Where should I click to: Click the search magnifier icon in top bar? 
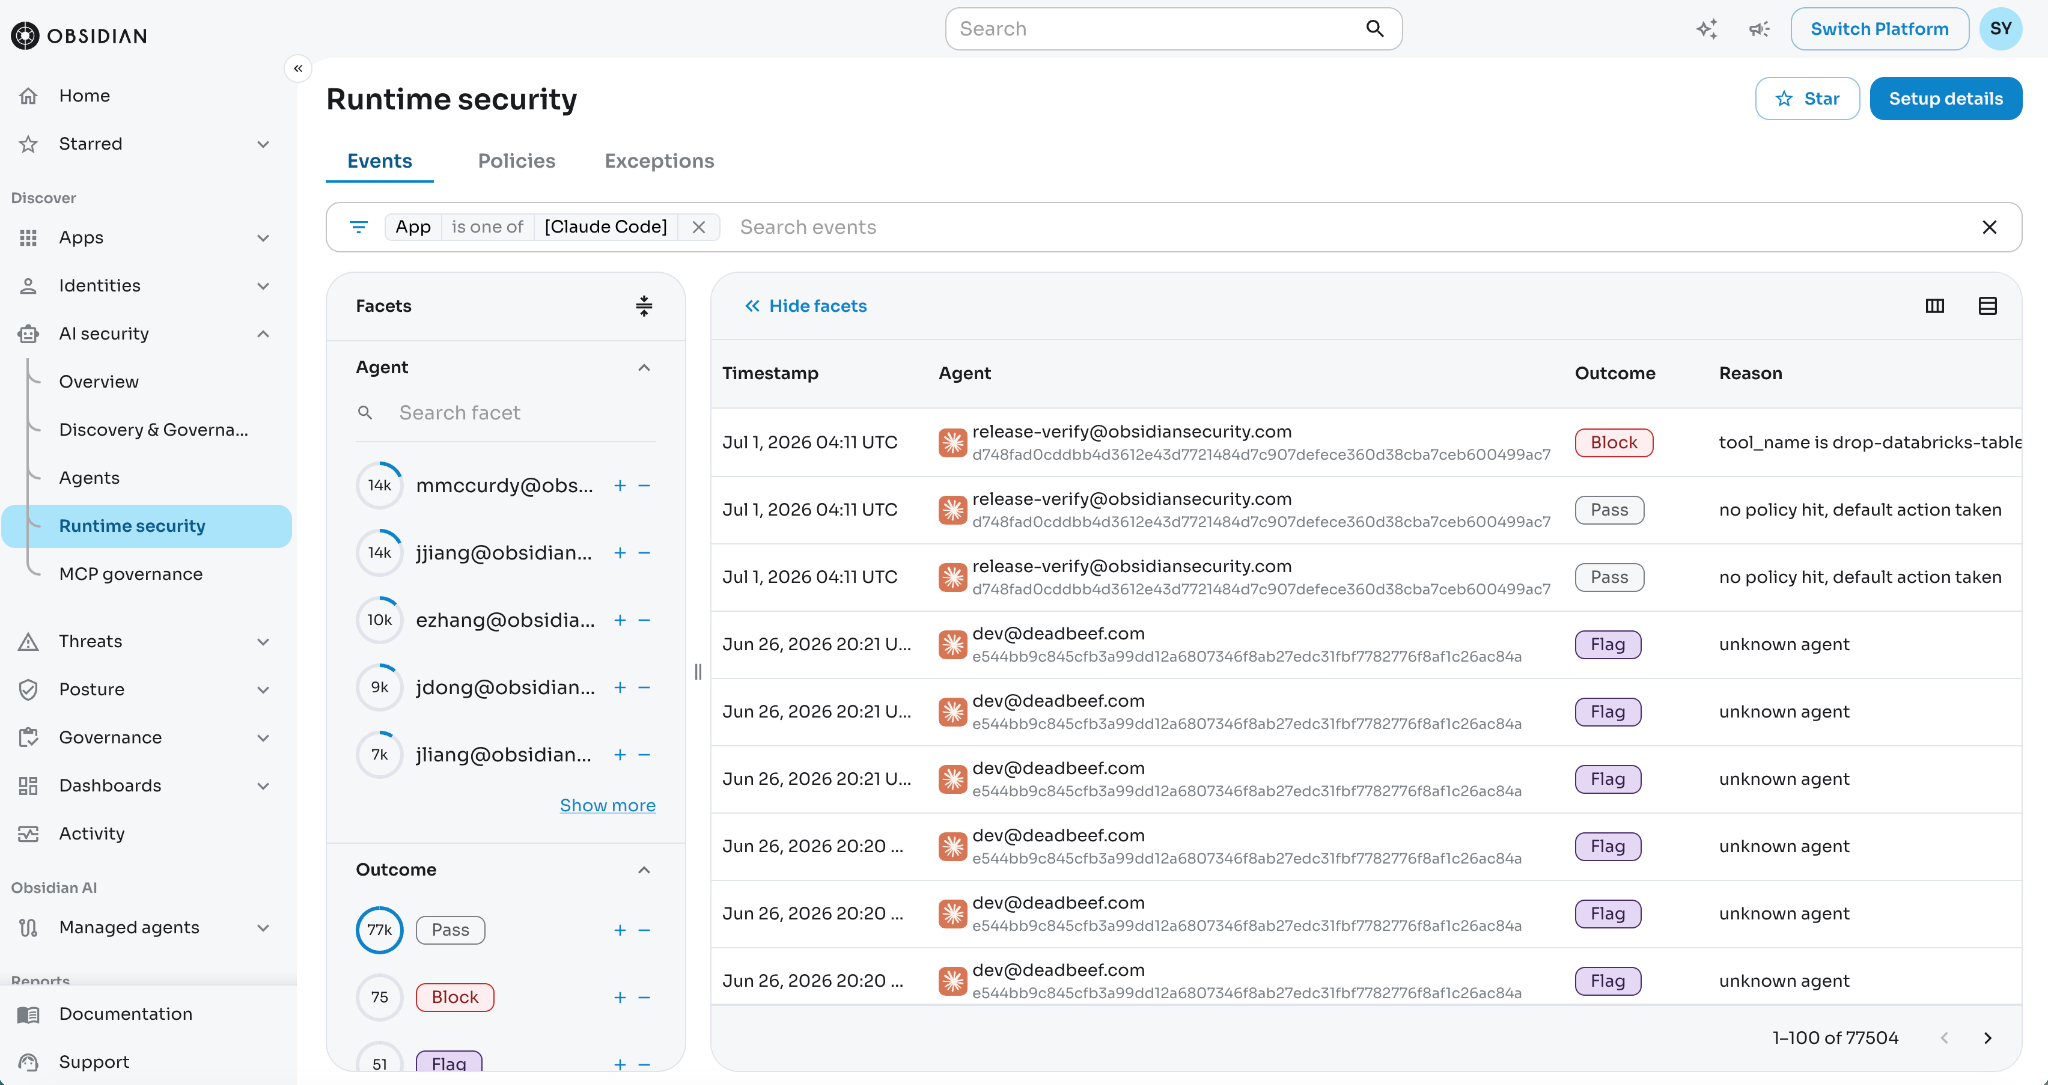1375,29
